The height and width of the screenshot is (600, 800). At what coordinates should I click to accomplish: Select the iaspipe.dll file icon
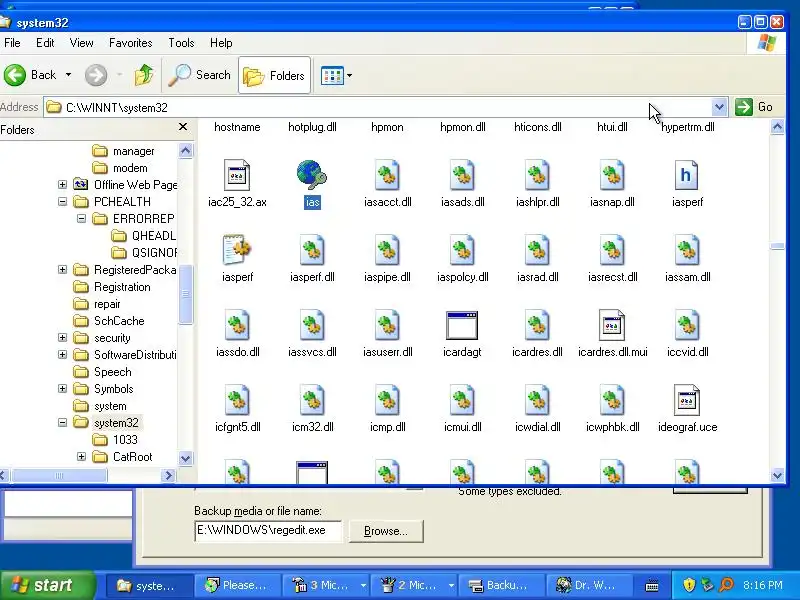click(387, 249)
